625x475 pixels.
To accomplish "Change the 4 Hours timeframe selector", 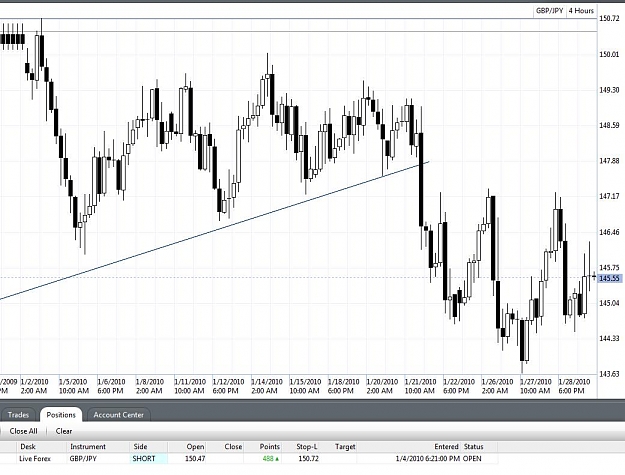I will (581, 11).
